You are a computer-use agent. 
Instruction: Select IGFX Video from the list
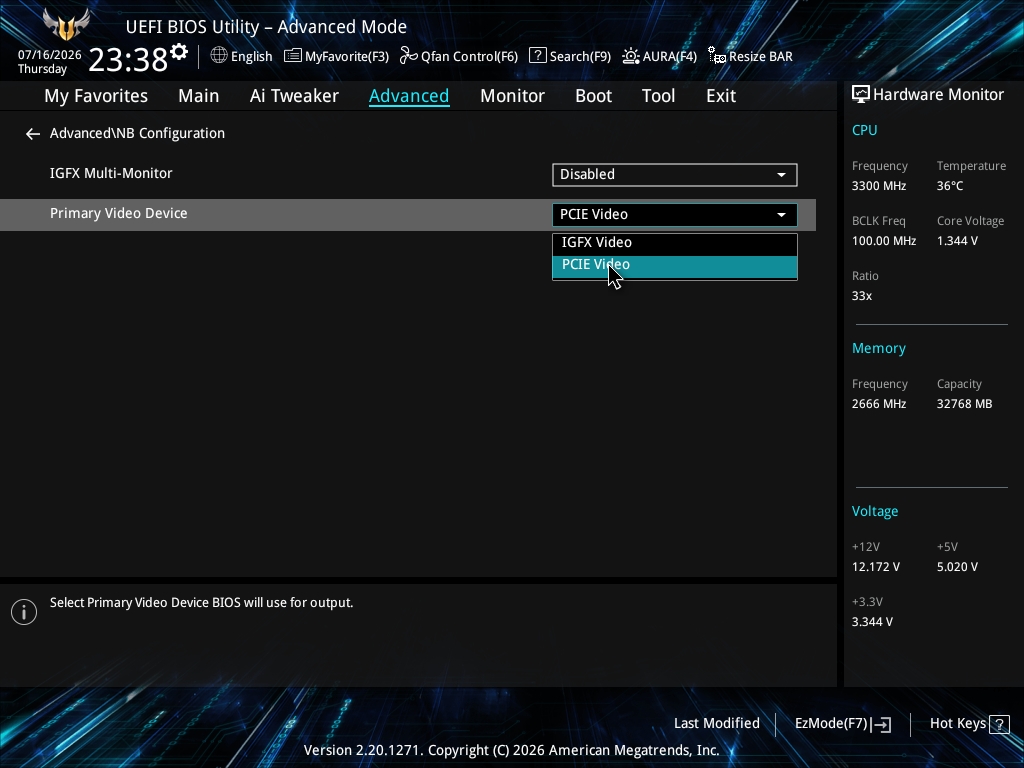click(675, 242)
